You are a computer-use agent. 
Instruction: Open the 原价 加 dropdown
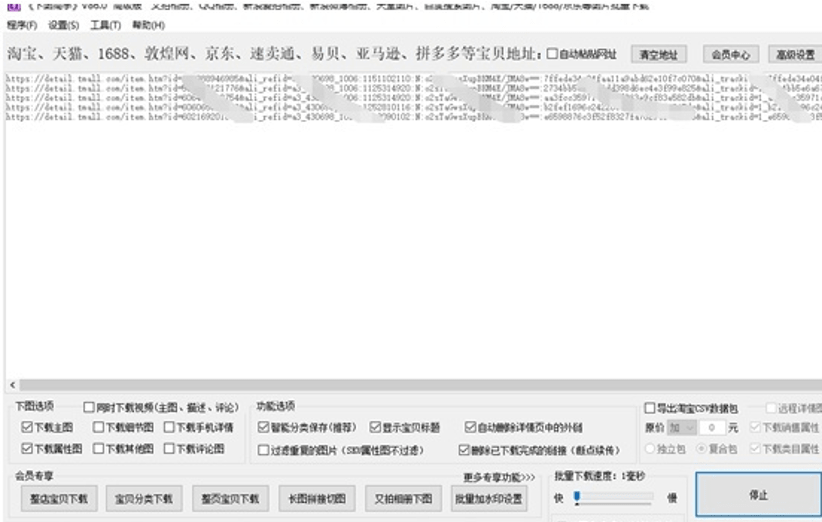pos(682,428)
